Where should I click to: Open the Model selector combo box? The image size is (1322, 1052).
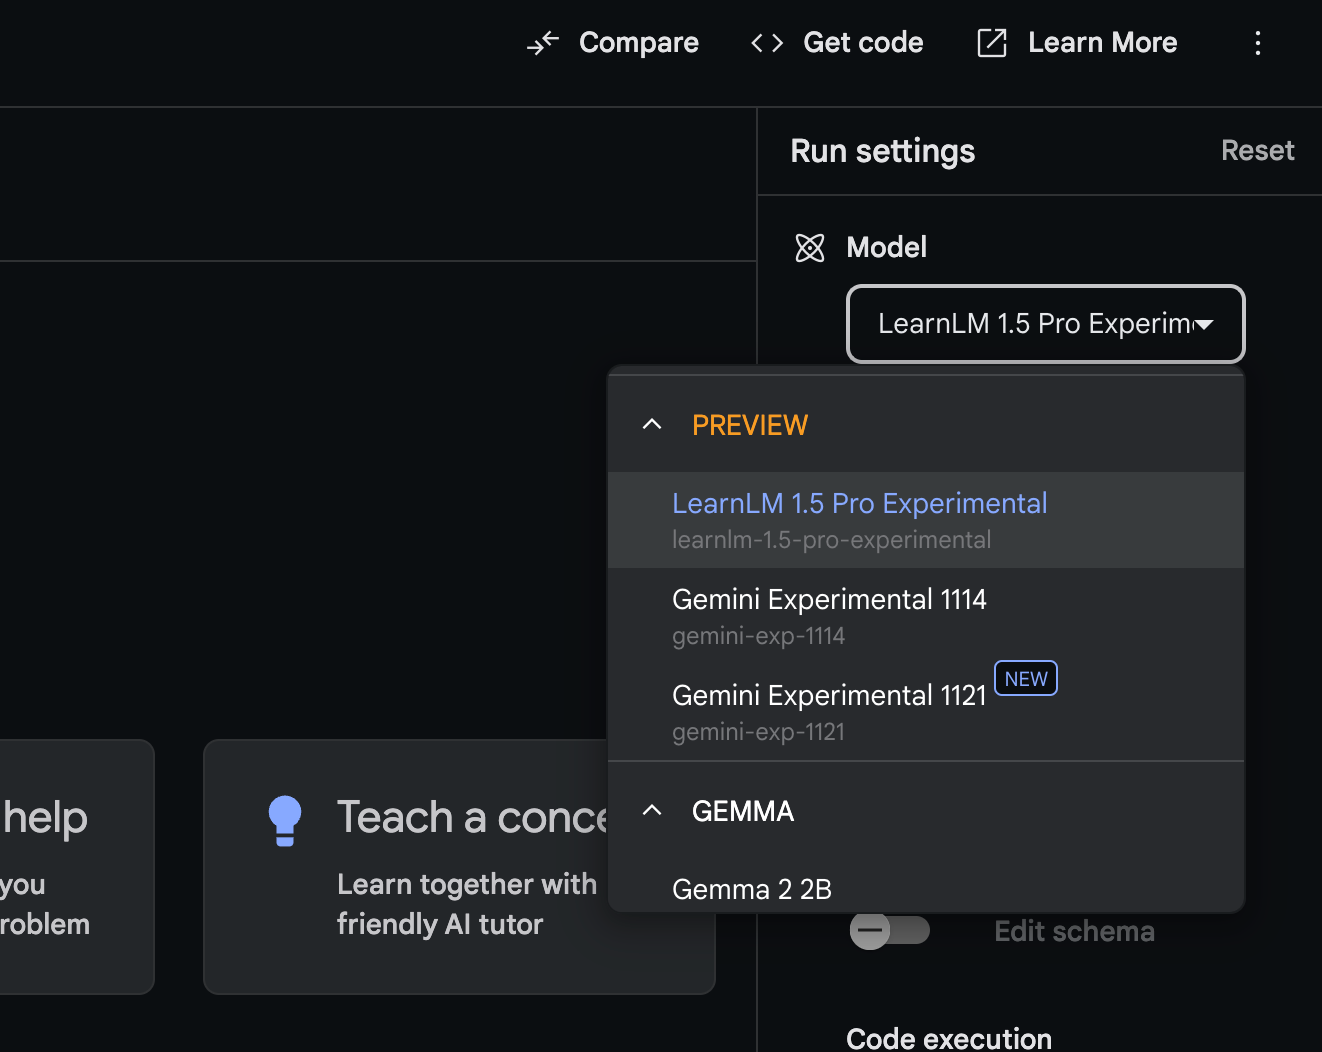tap(1046, 324)
